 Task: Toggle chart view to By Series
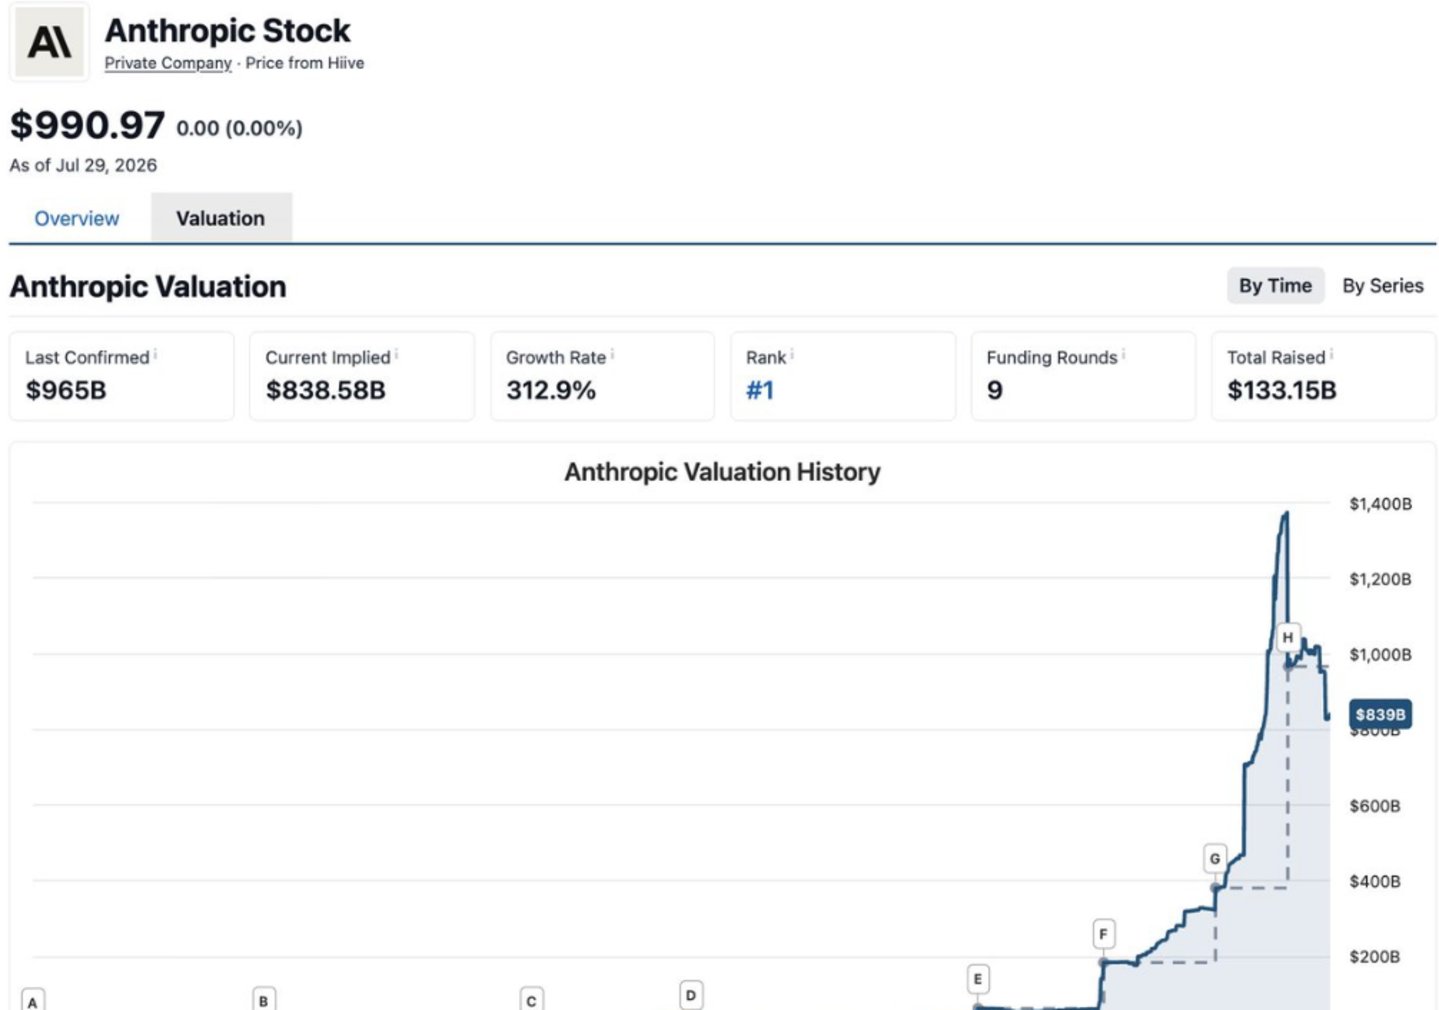1383,286
